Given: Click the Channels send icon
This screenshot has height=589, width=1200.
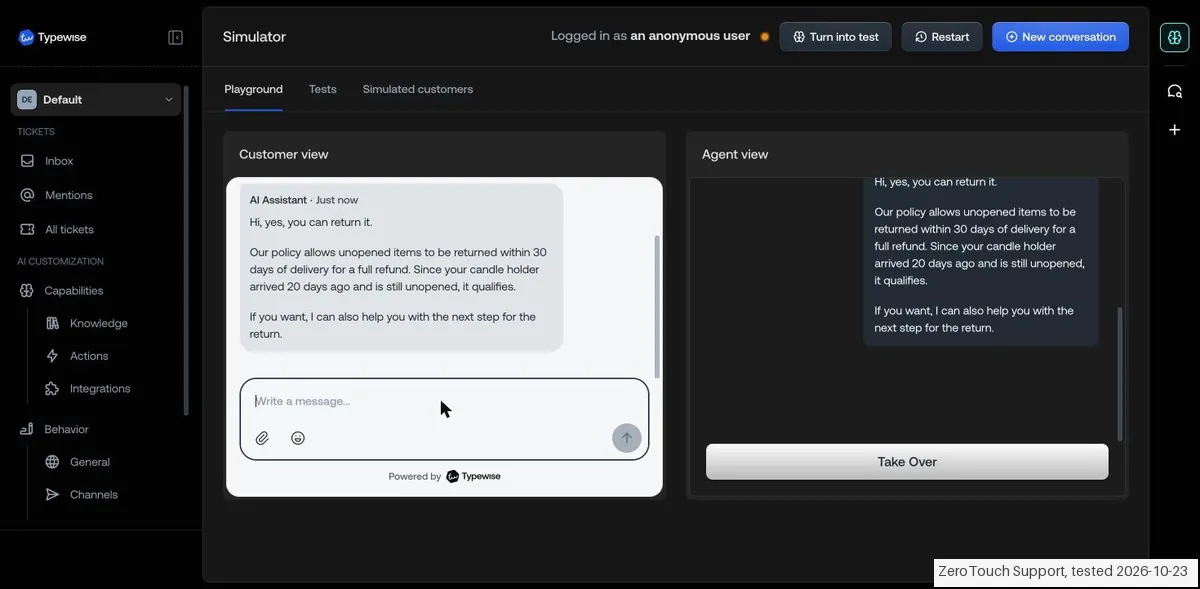Looking at the screenshot, I should pyautogui.click(x=53, y=495).
